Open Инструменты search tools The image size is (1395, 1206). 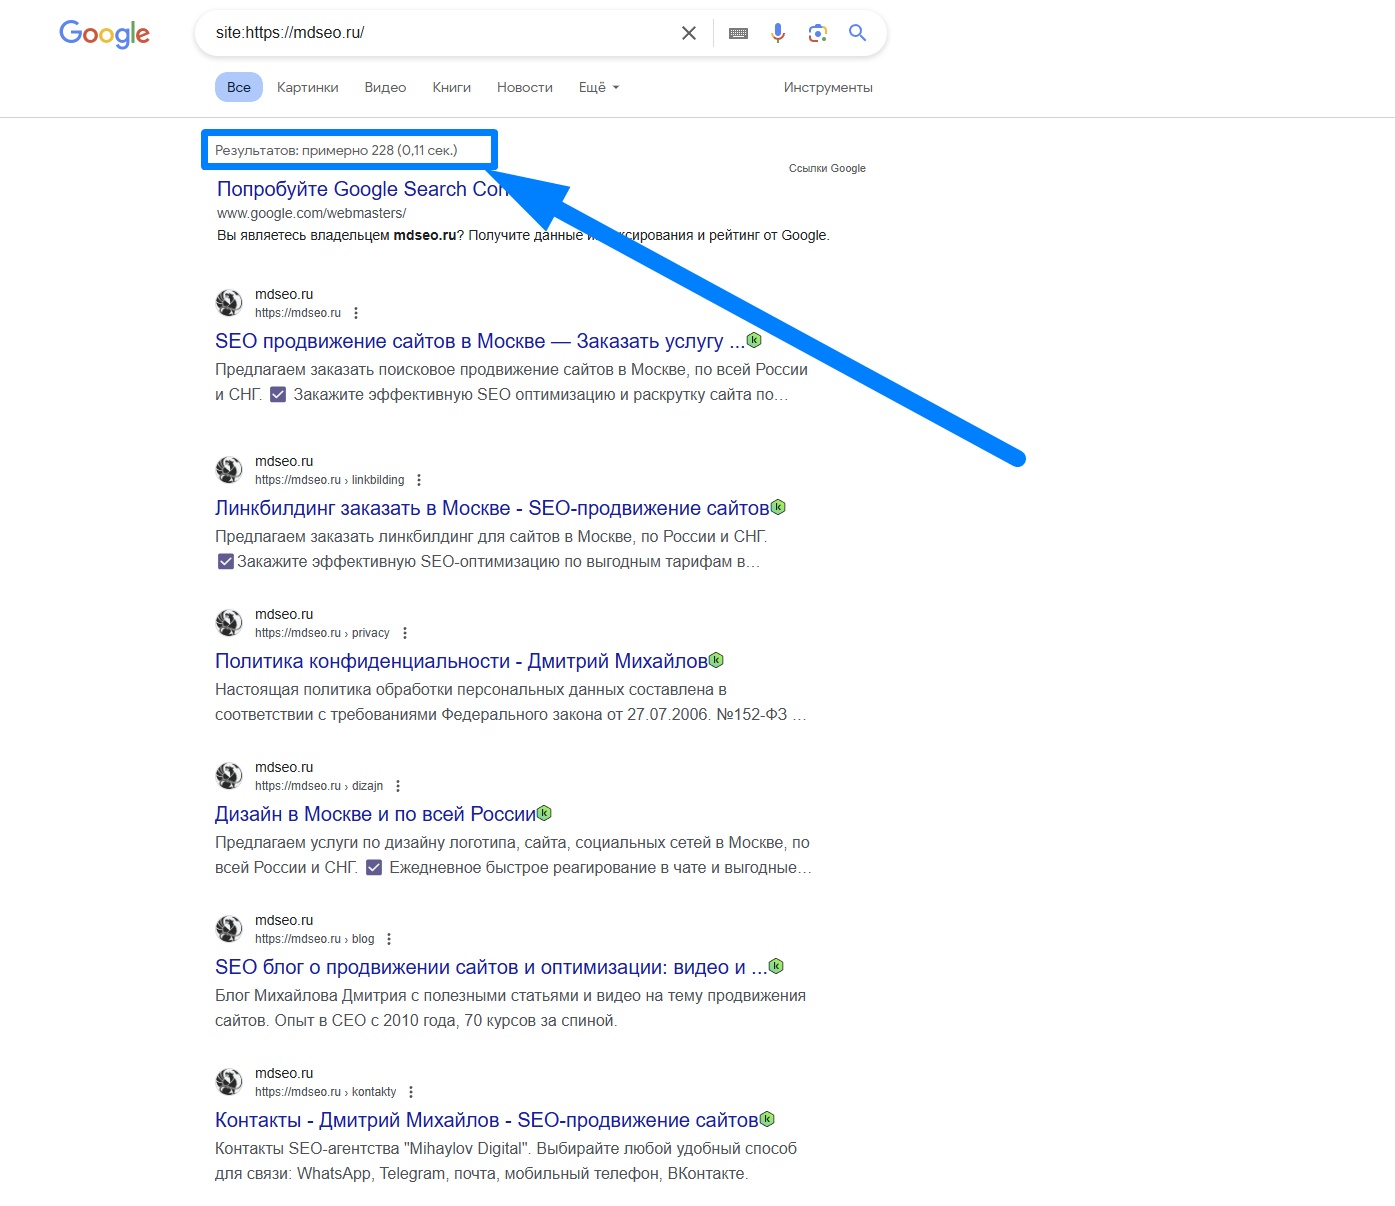coord(828,87)
